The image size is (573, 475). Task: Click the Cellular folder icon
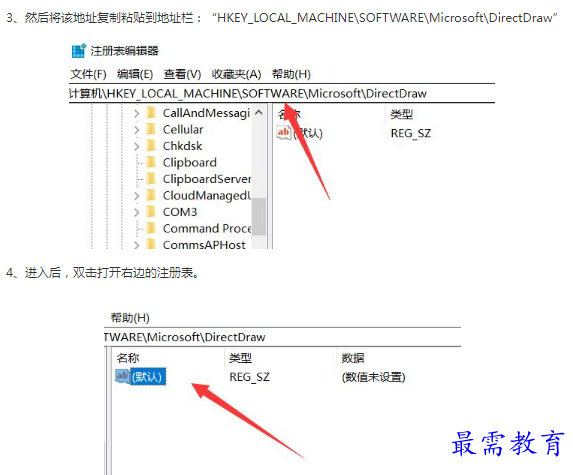click(x=151, y=129)
